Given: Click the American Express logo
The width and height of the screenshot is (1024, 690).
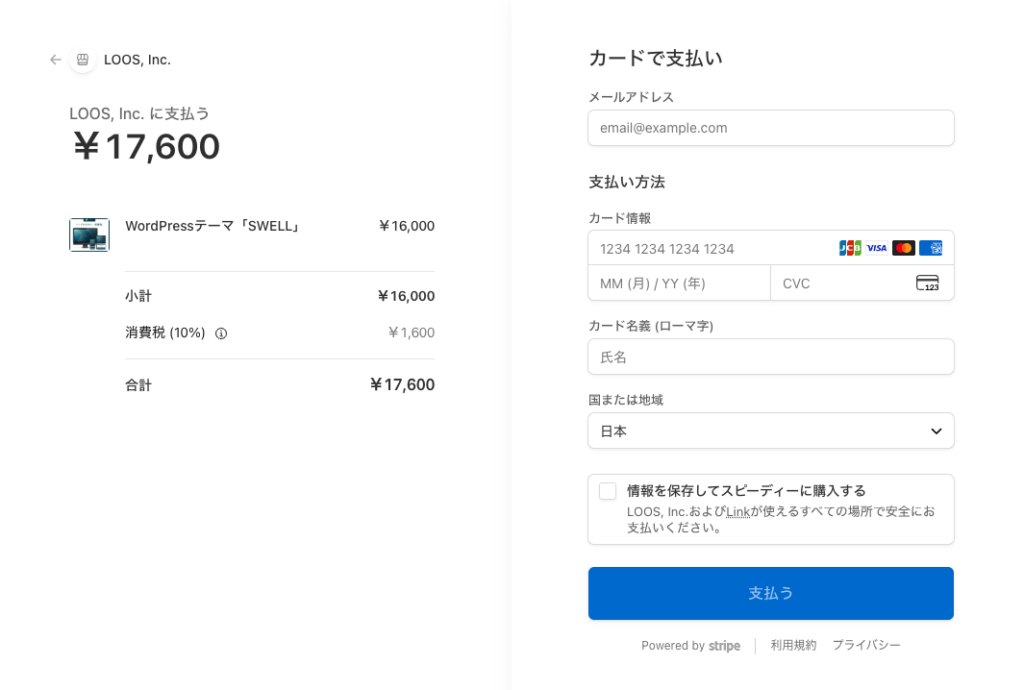Looking at the screenshot, I should [x=931, y=248].
